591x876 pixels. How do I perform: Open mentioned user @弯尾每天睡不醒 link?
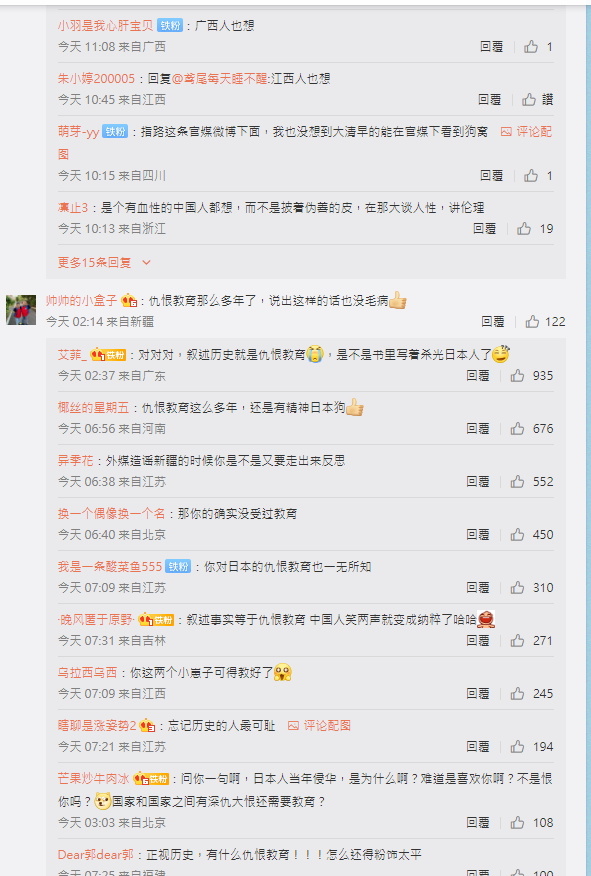(x=220, y=79)
